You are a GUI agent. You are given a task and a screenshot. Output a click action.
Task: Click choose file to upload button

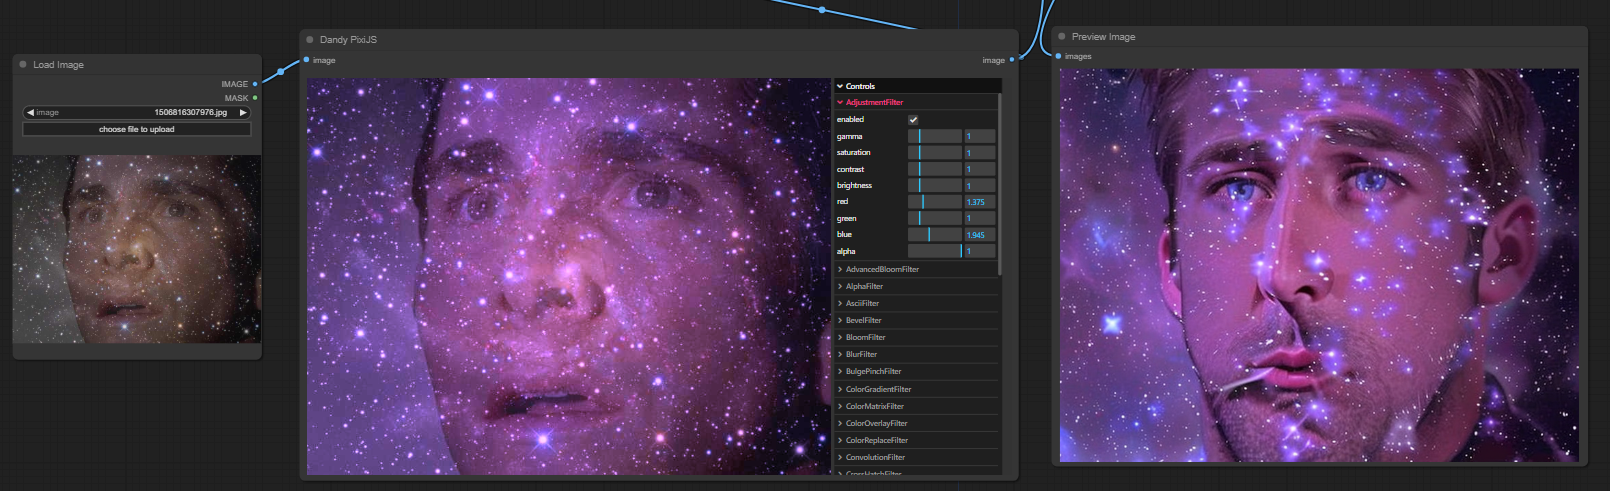(x=137, y=129)
